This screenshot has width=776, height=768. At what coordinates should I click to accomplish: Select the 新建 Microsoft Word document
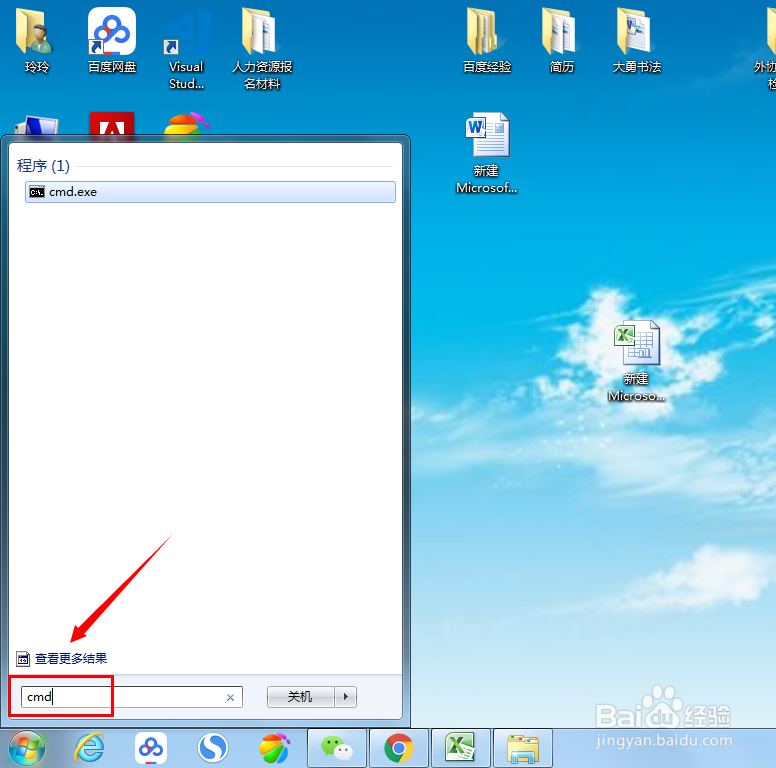coord(487,153)
